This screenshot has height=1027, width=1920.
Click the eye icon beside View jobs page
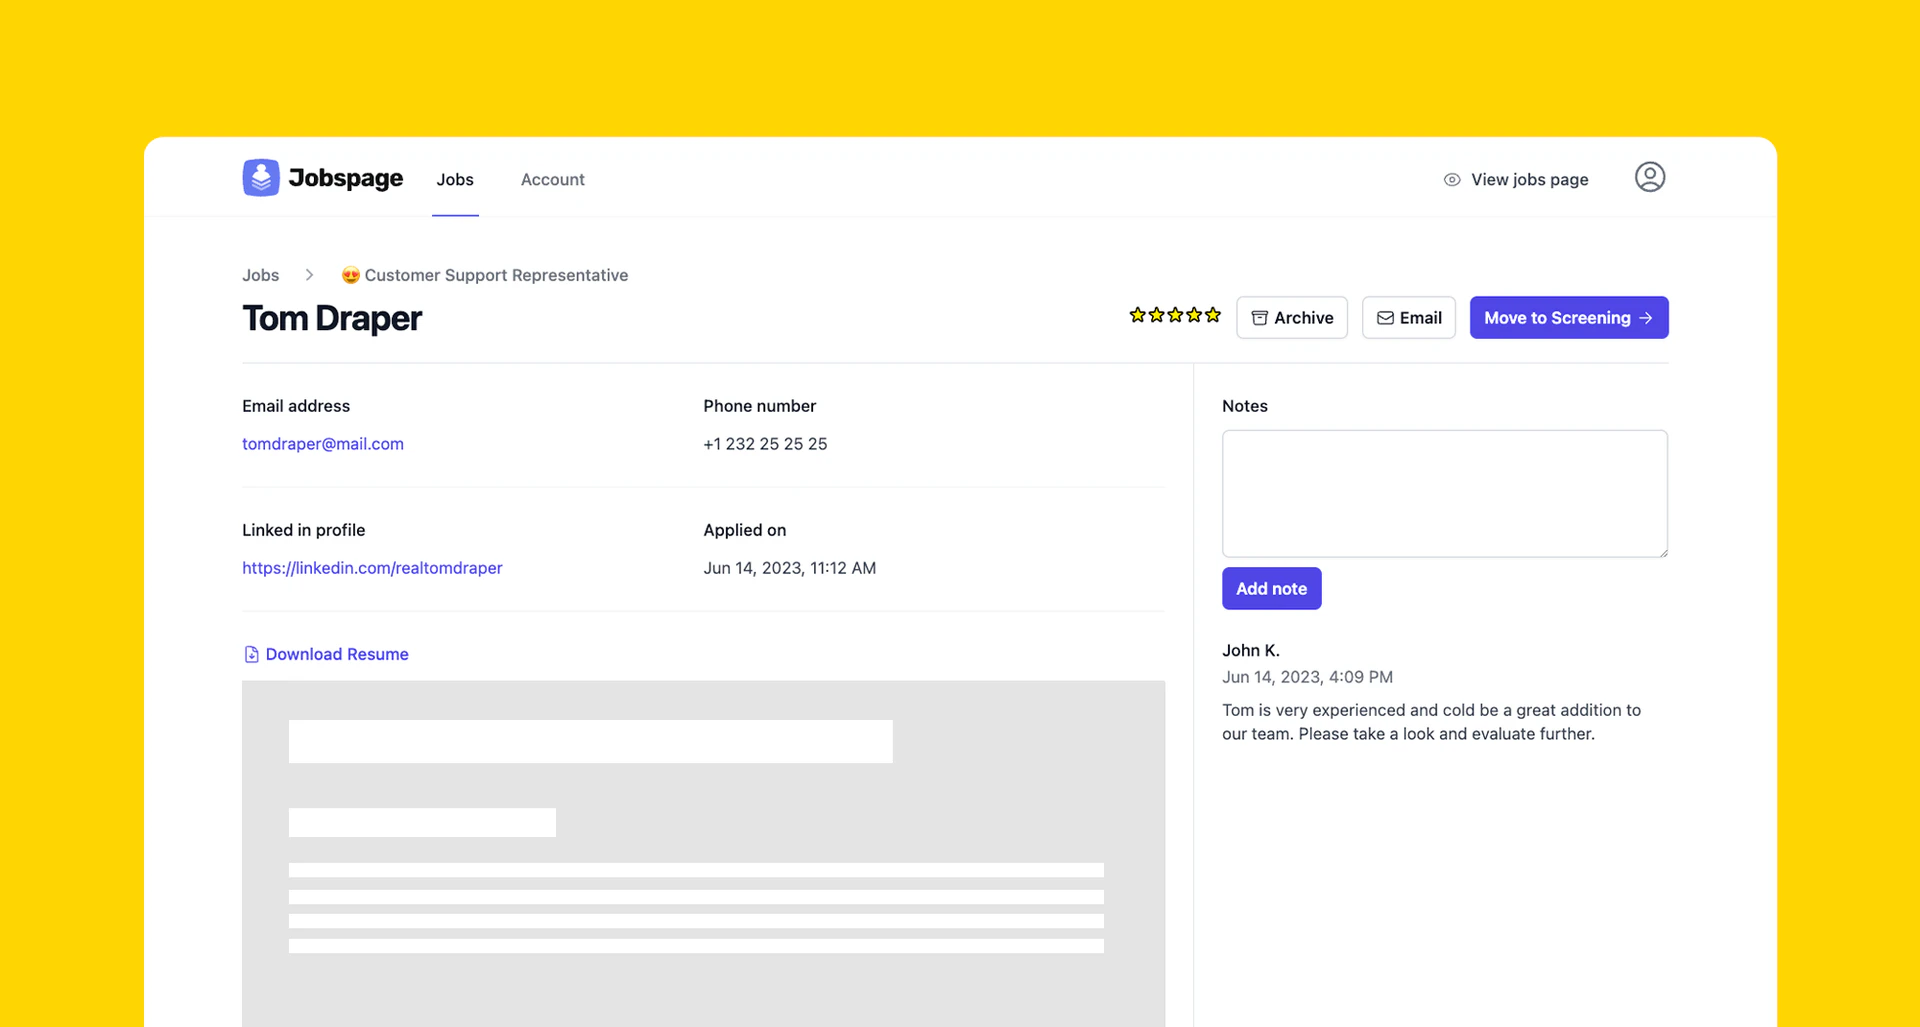[1451, 179]
